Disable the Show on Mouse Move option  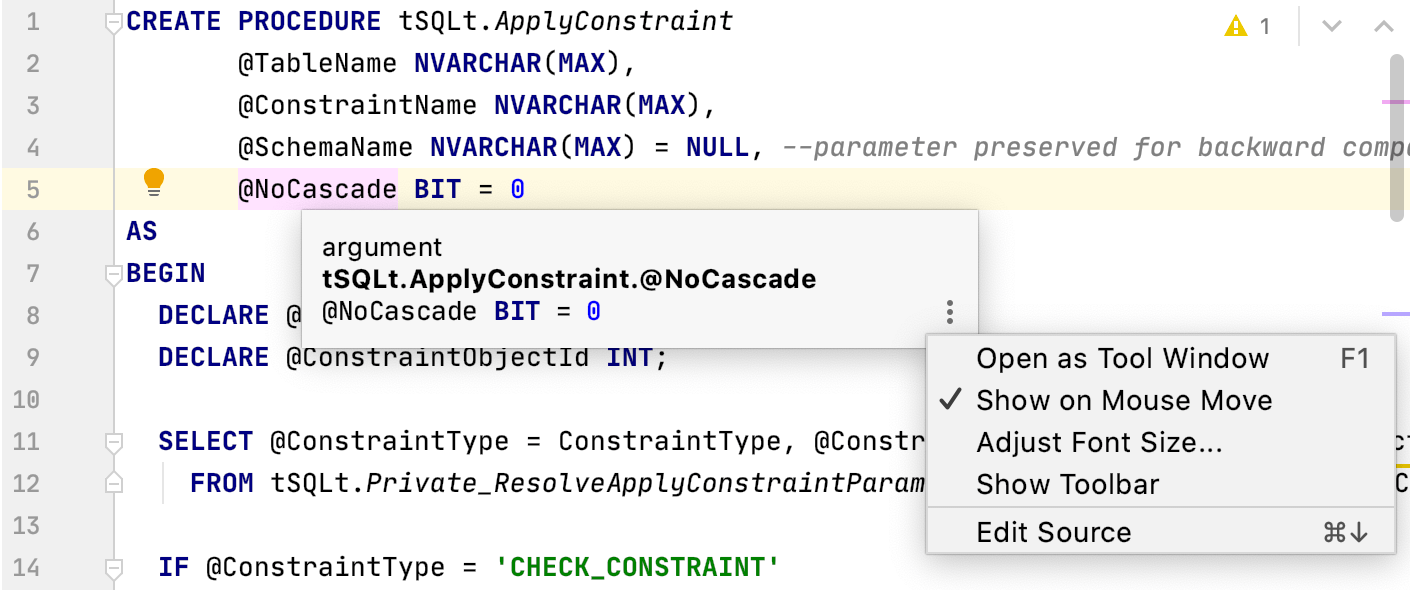(1122, 400)
